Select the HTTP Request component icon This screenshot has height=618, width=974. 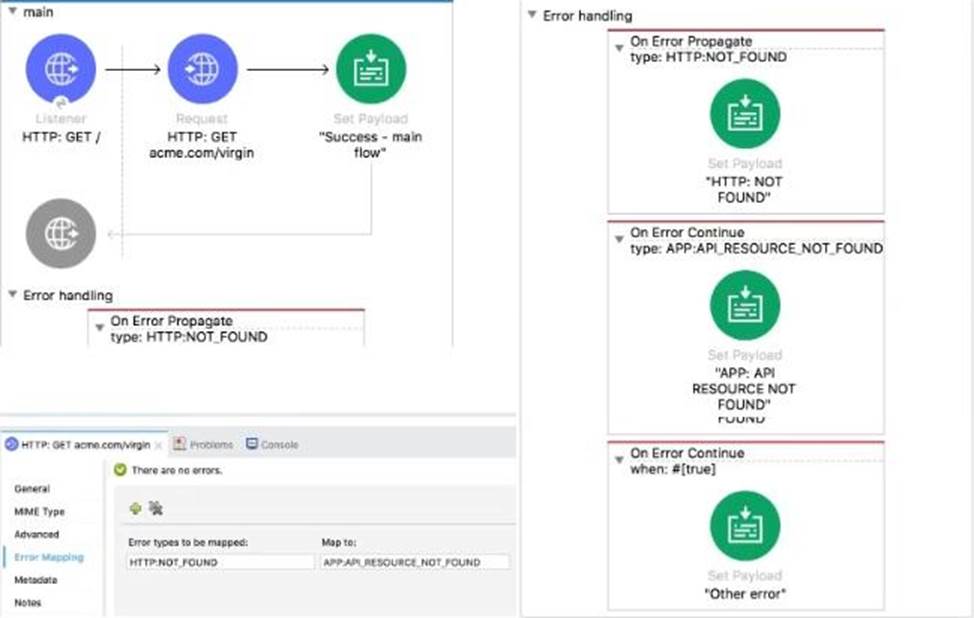pos(203,69)
